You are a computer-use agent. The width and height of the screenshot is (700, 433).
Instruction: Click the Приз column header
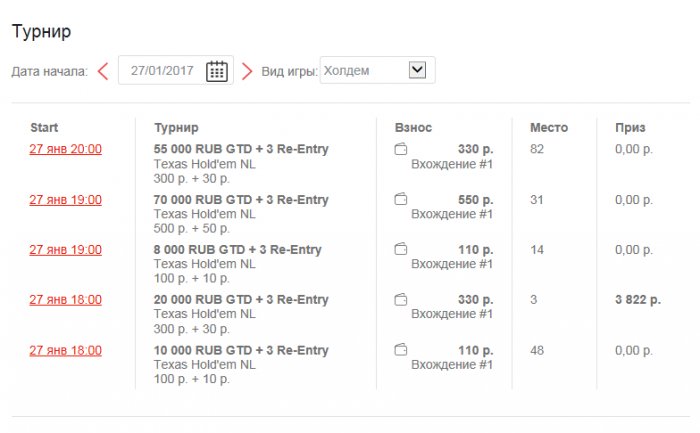[x=630, y=127]
